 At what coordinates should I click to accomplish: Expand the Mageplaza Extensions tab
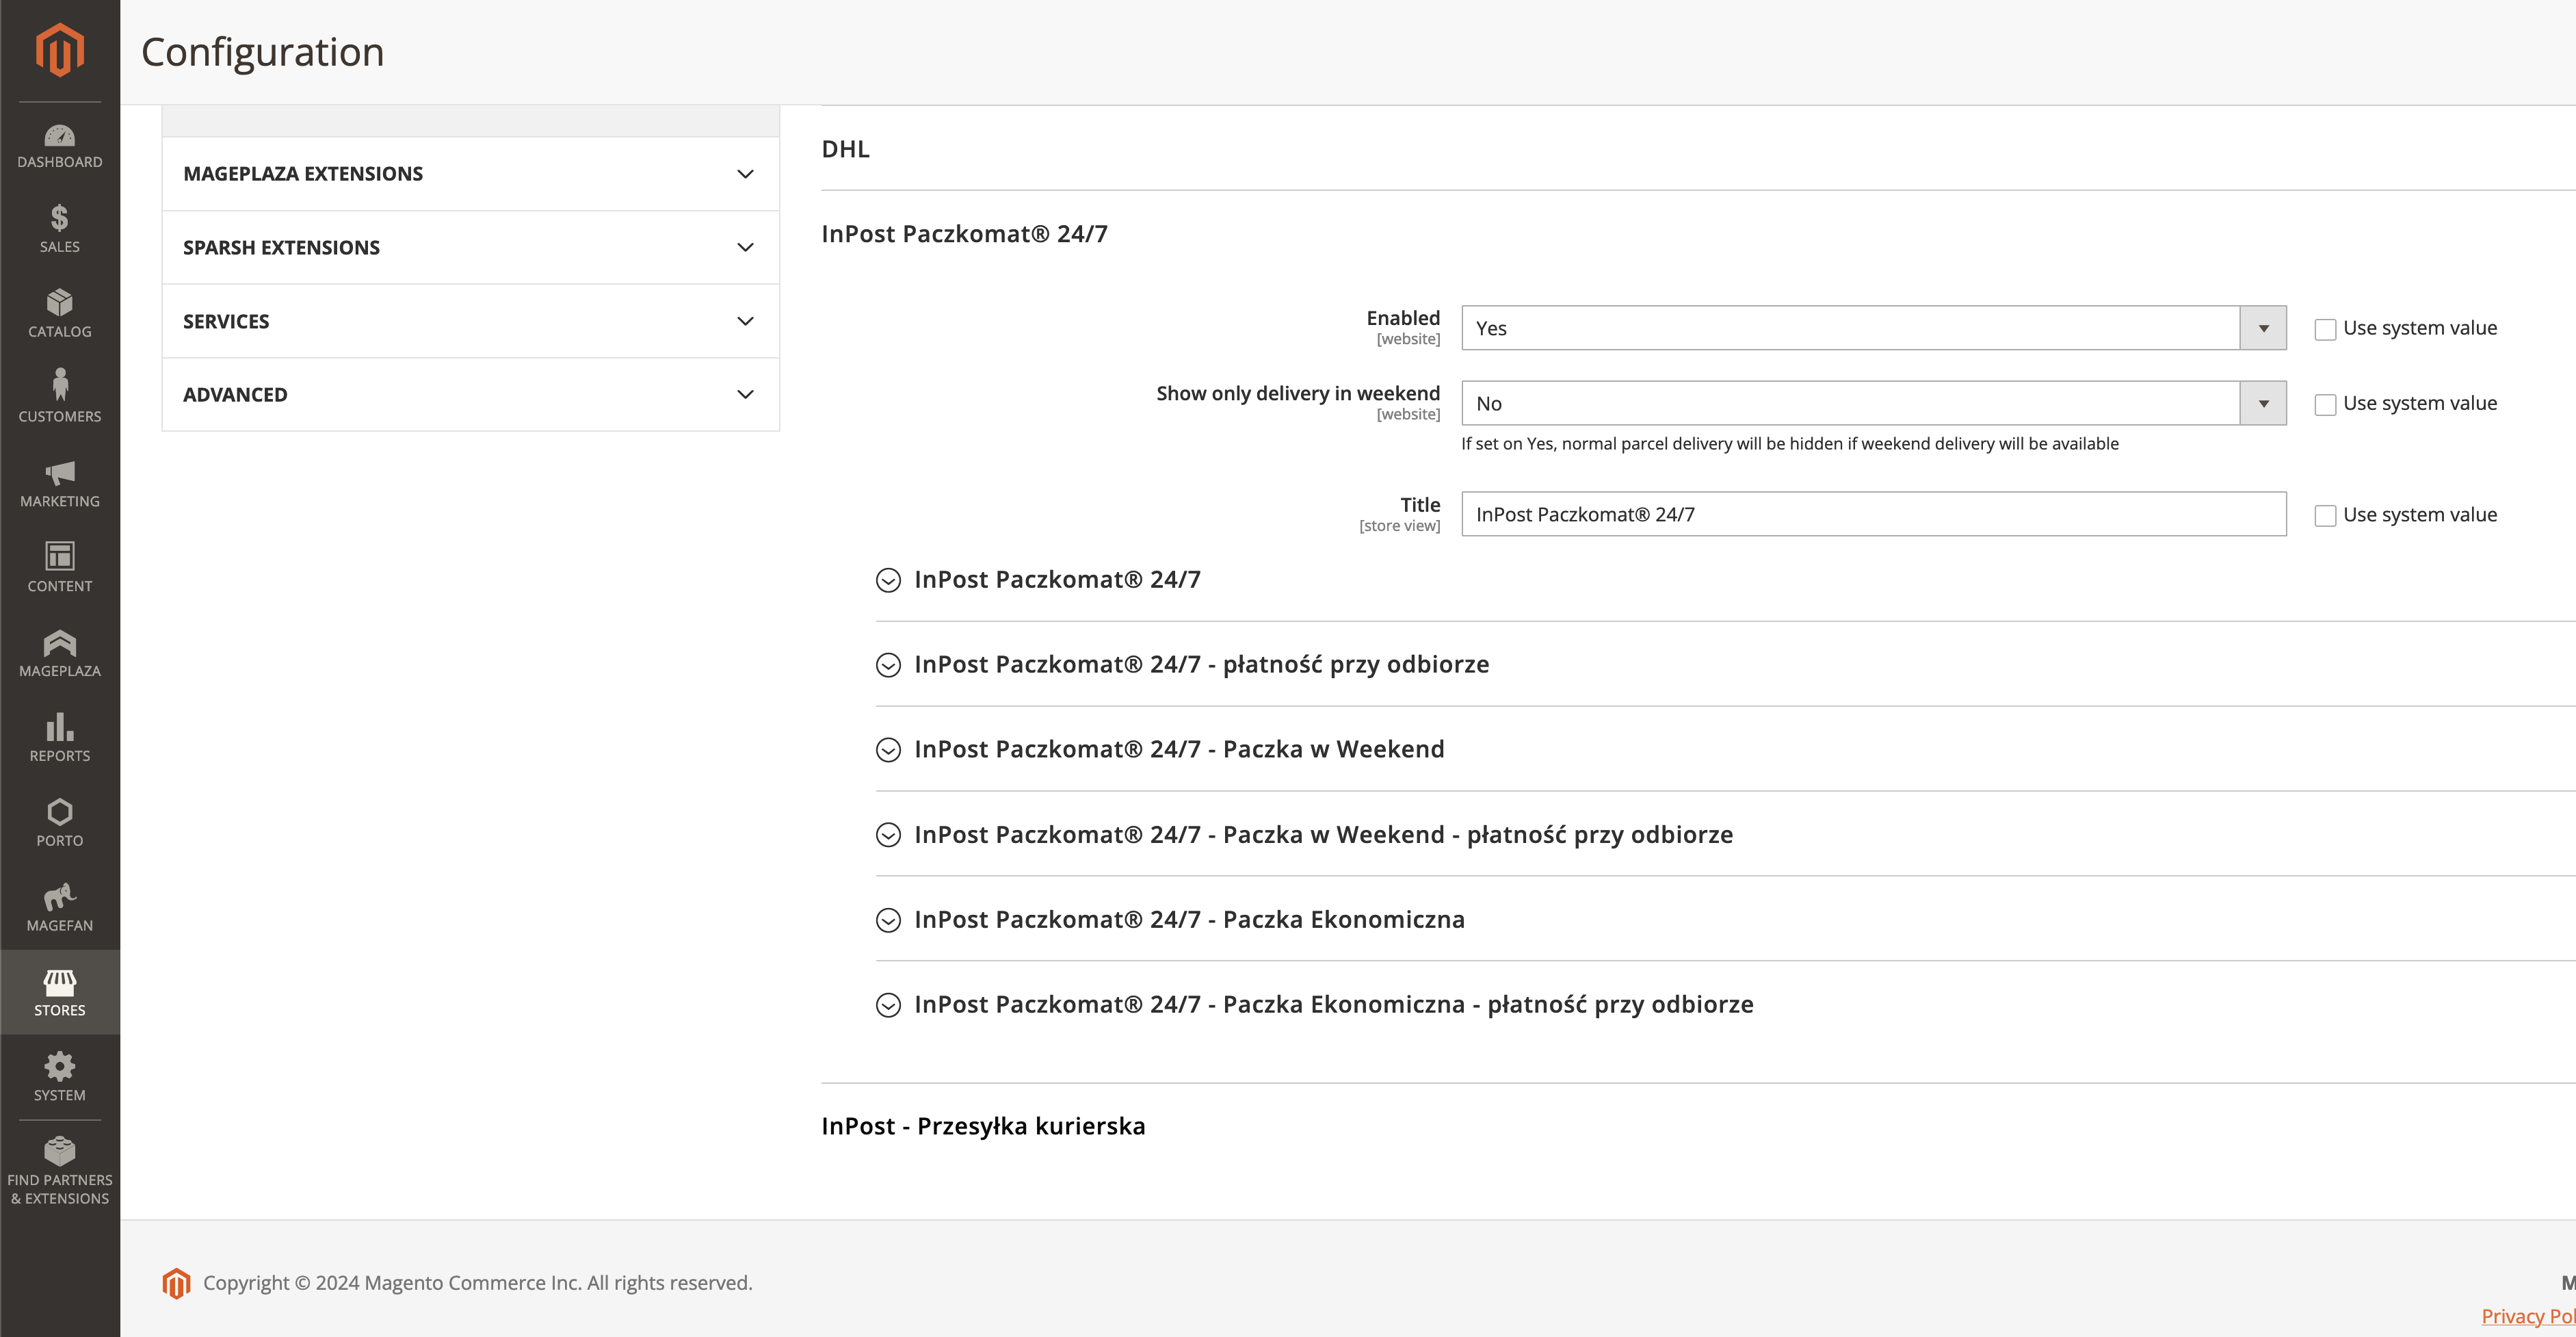(x=470, y=174)
